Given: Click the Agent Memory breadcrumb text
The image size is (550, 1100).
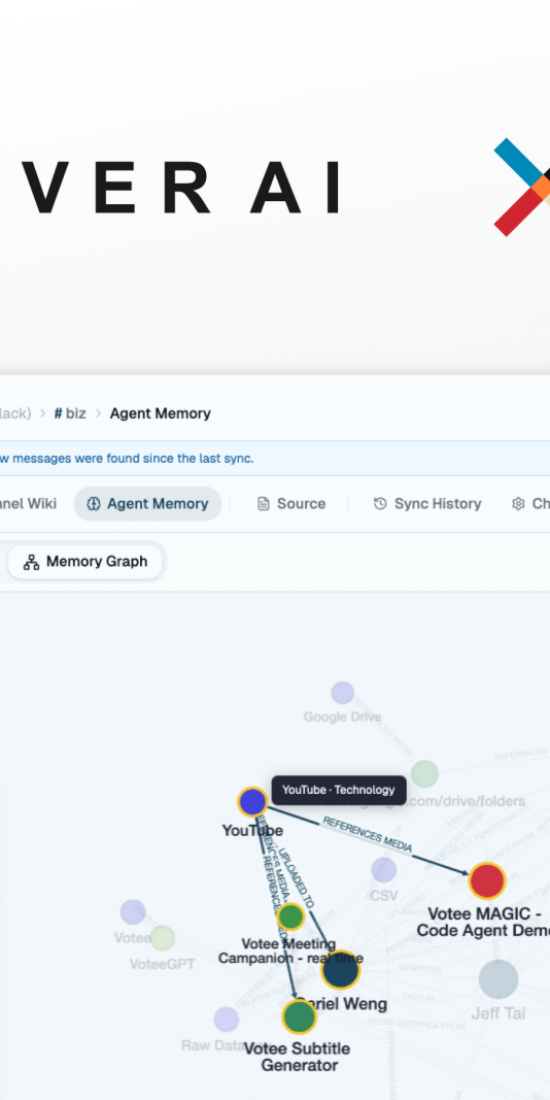Looking at the screenshot, I should pos(160,413).
